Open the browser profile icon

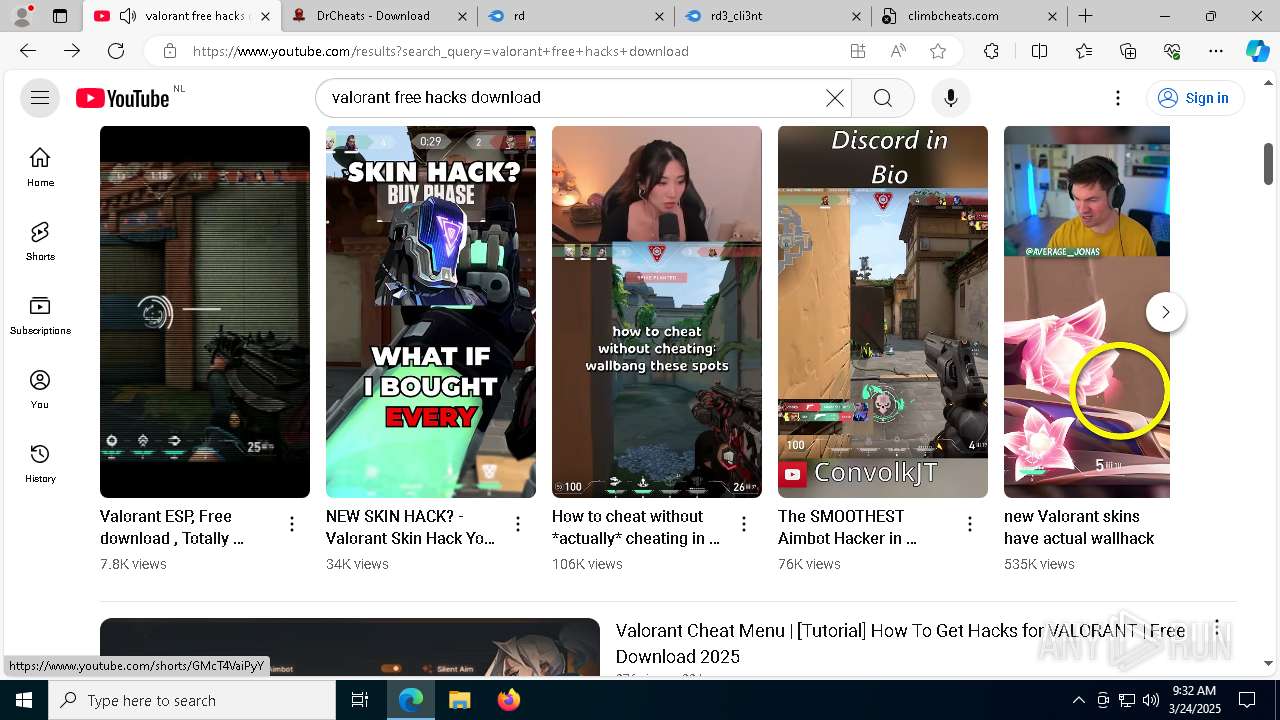point(24,16)
